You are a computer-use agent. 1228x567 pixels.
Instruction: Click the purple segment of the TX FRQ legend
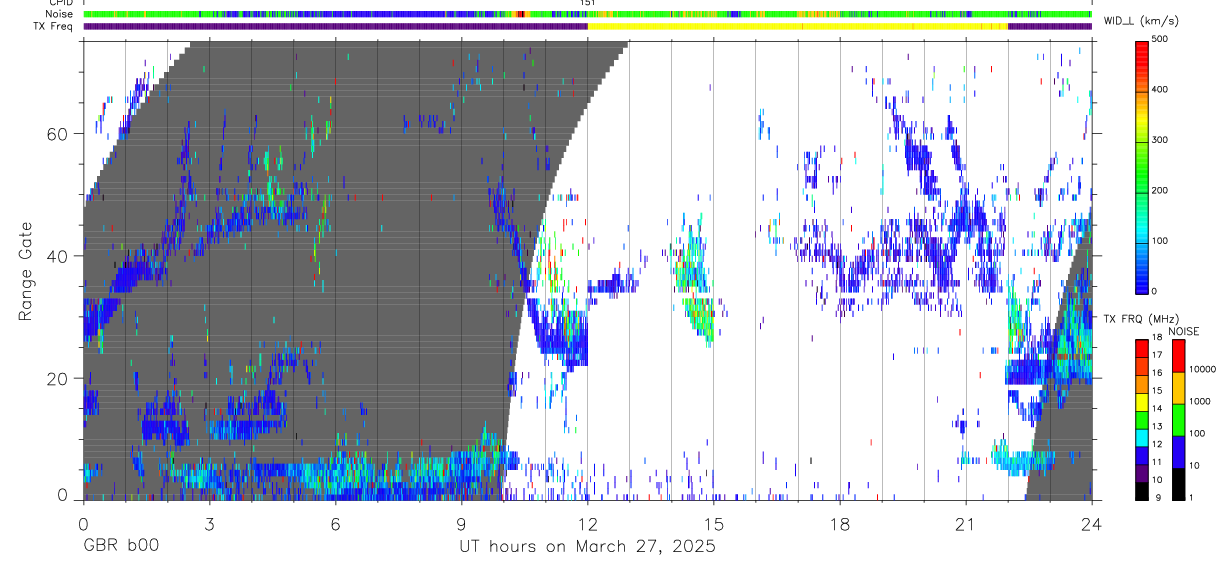pyautogui.click(x=1143, y=473)
